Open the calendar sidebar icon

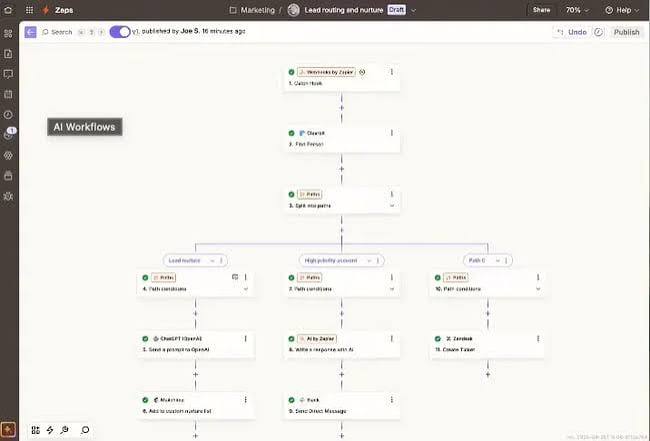coord(8,94)
